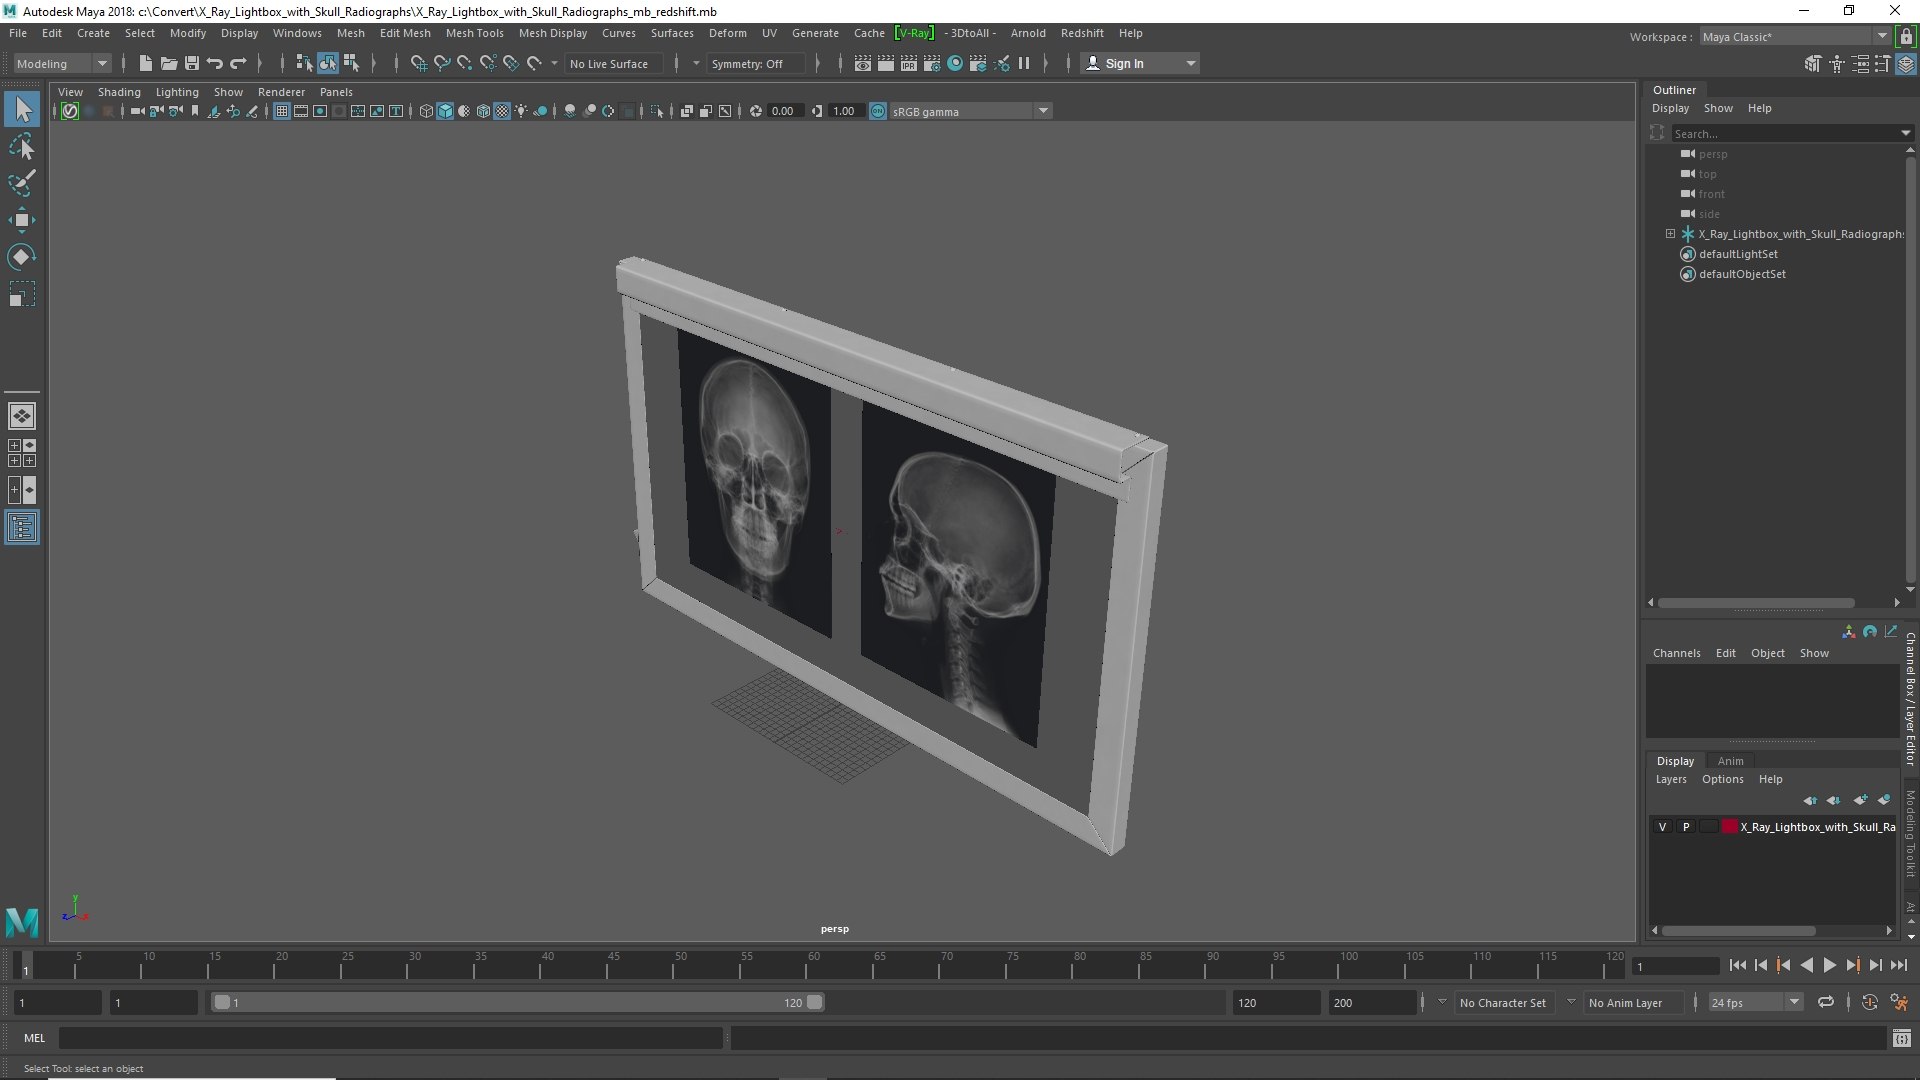The height and width of the screenshot is (1080, 1920).
Task: Open the Outliner search filter dropdown arrow
Action: [x=1905, y=133]
